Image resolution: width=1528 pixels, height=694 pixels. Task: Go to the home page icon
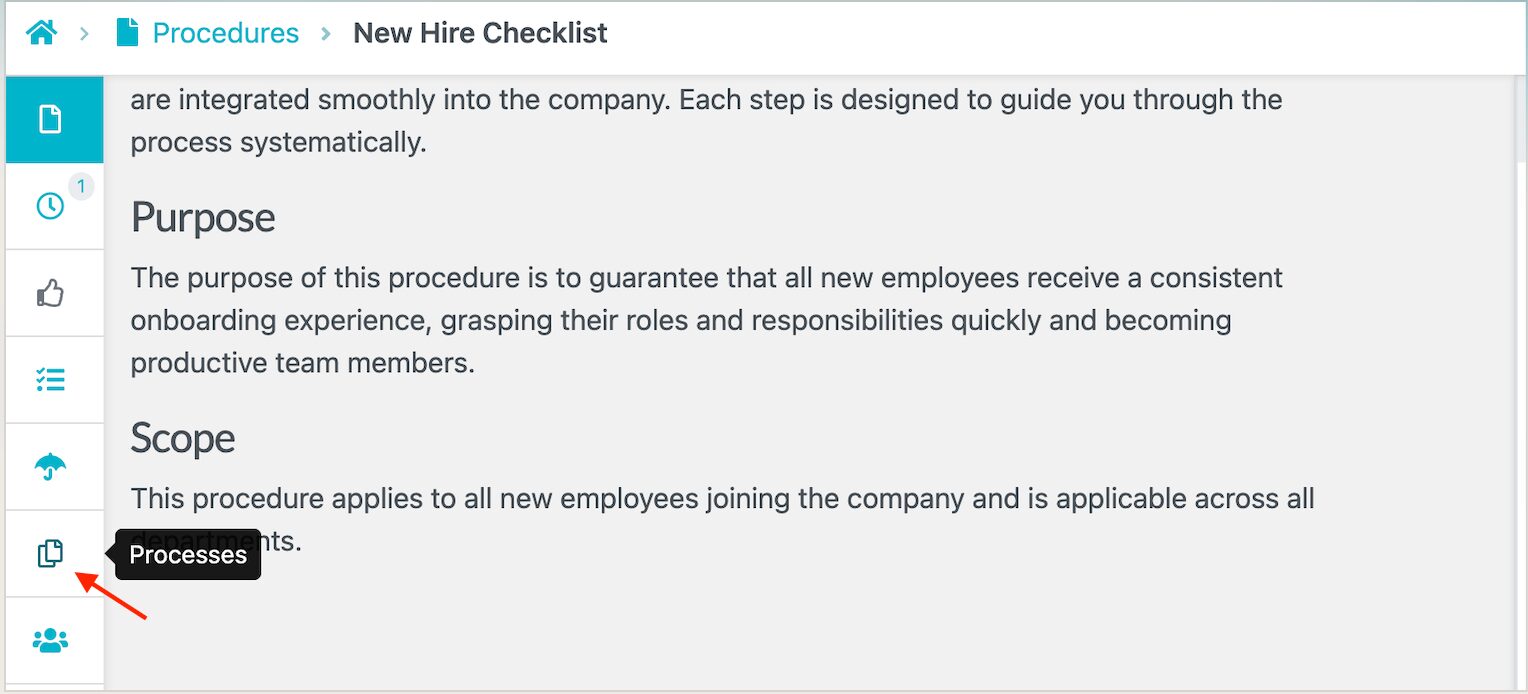(x=41, y=33)
